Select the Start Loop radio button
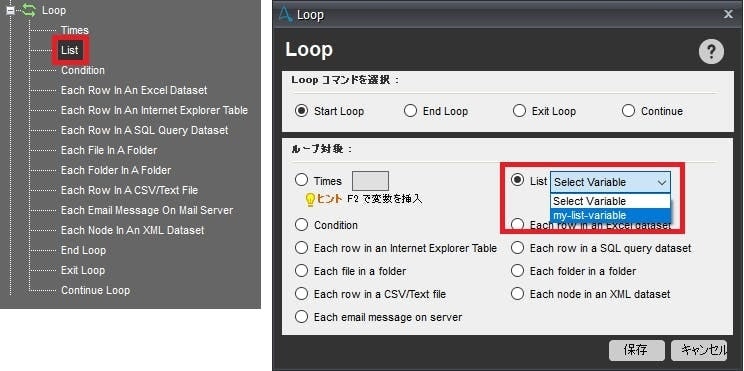 coord(301,111)
